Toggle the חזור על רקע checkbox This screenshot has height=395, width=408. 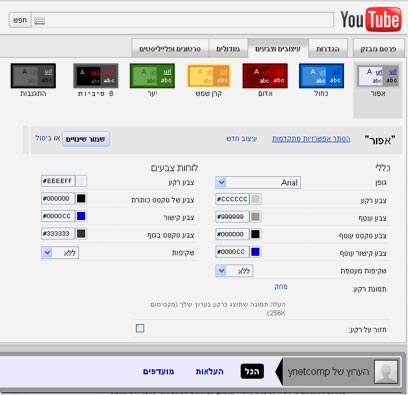point(140,328)
